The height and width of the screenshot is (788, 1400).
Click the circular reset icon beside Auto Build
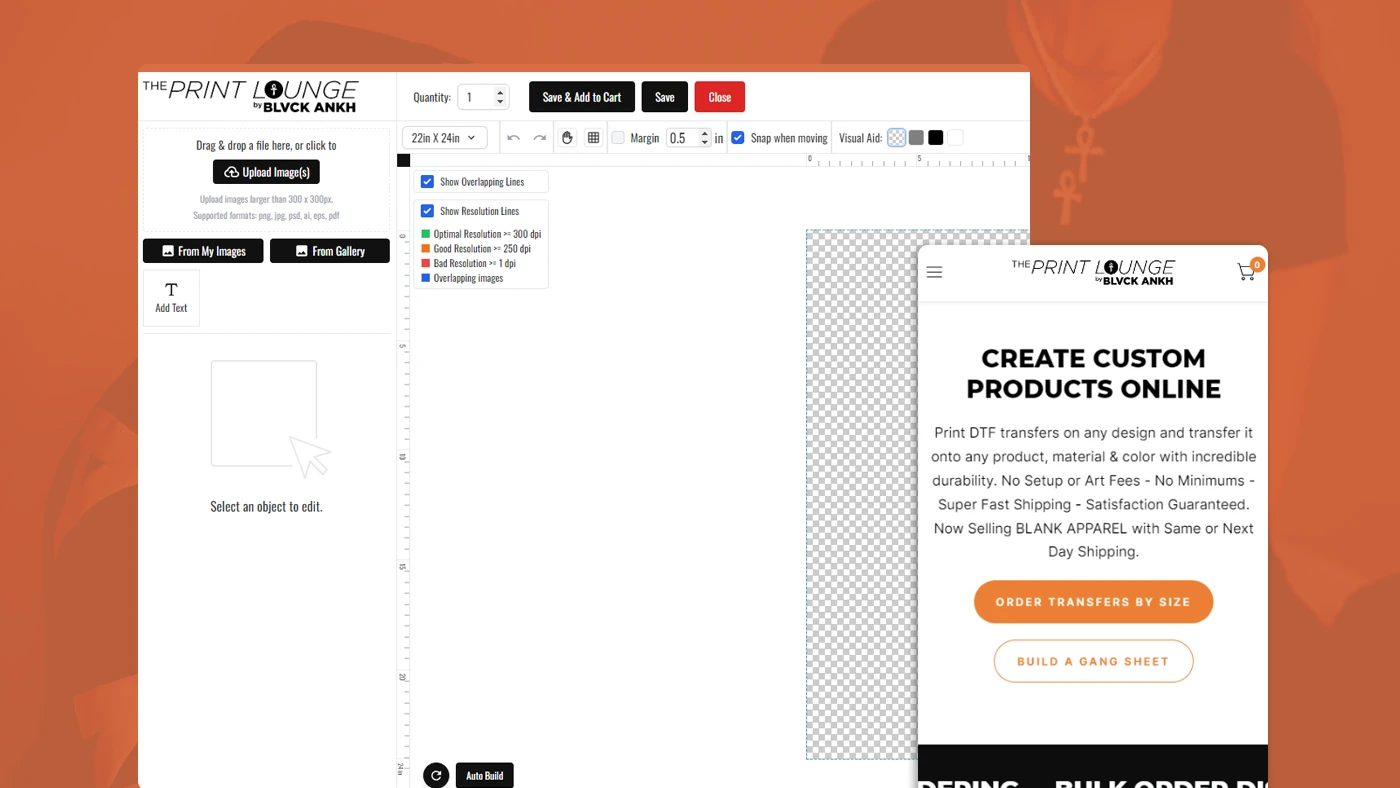tap(436, 775)
